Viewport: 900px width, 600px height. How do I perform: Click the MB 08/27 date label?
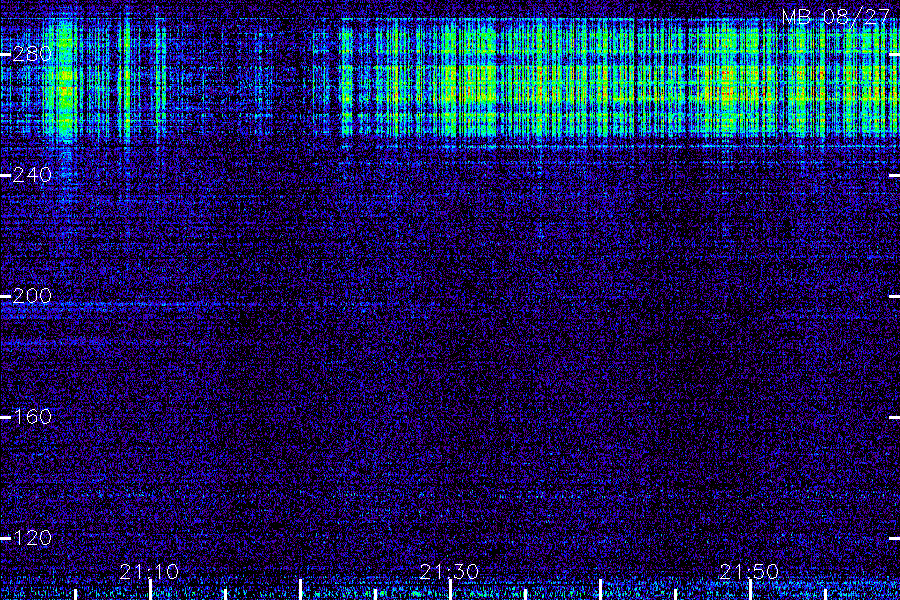tap(836, 17)
